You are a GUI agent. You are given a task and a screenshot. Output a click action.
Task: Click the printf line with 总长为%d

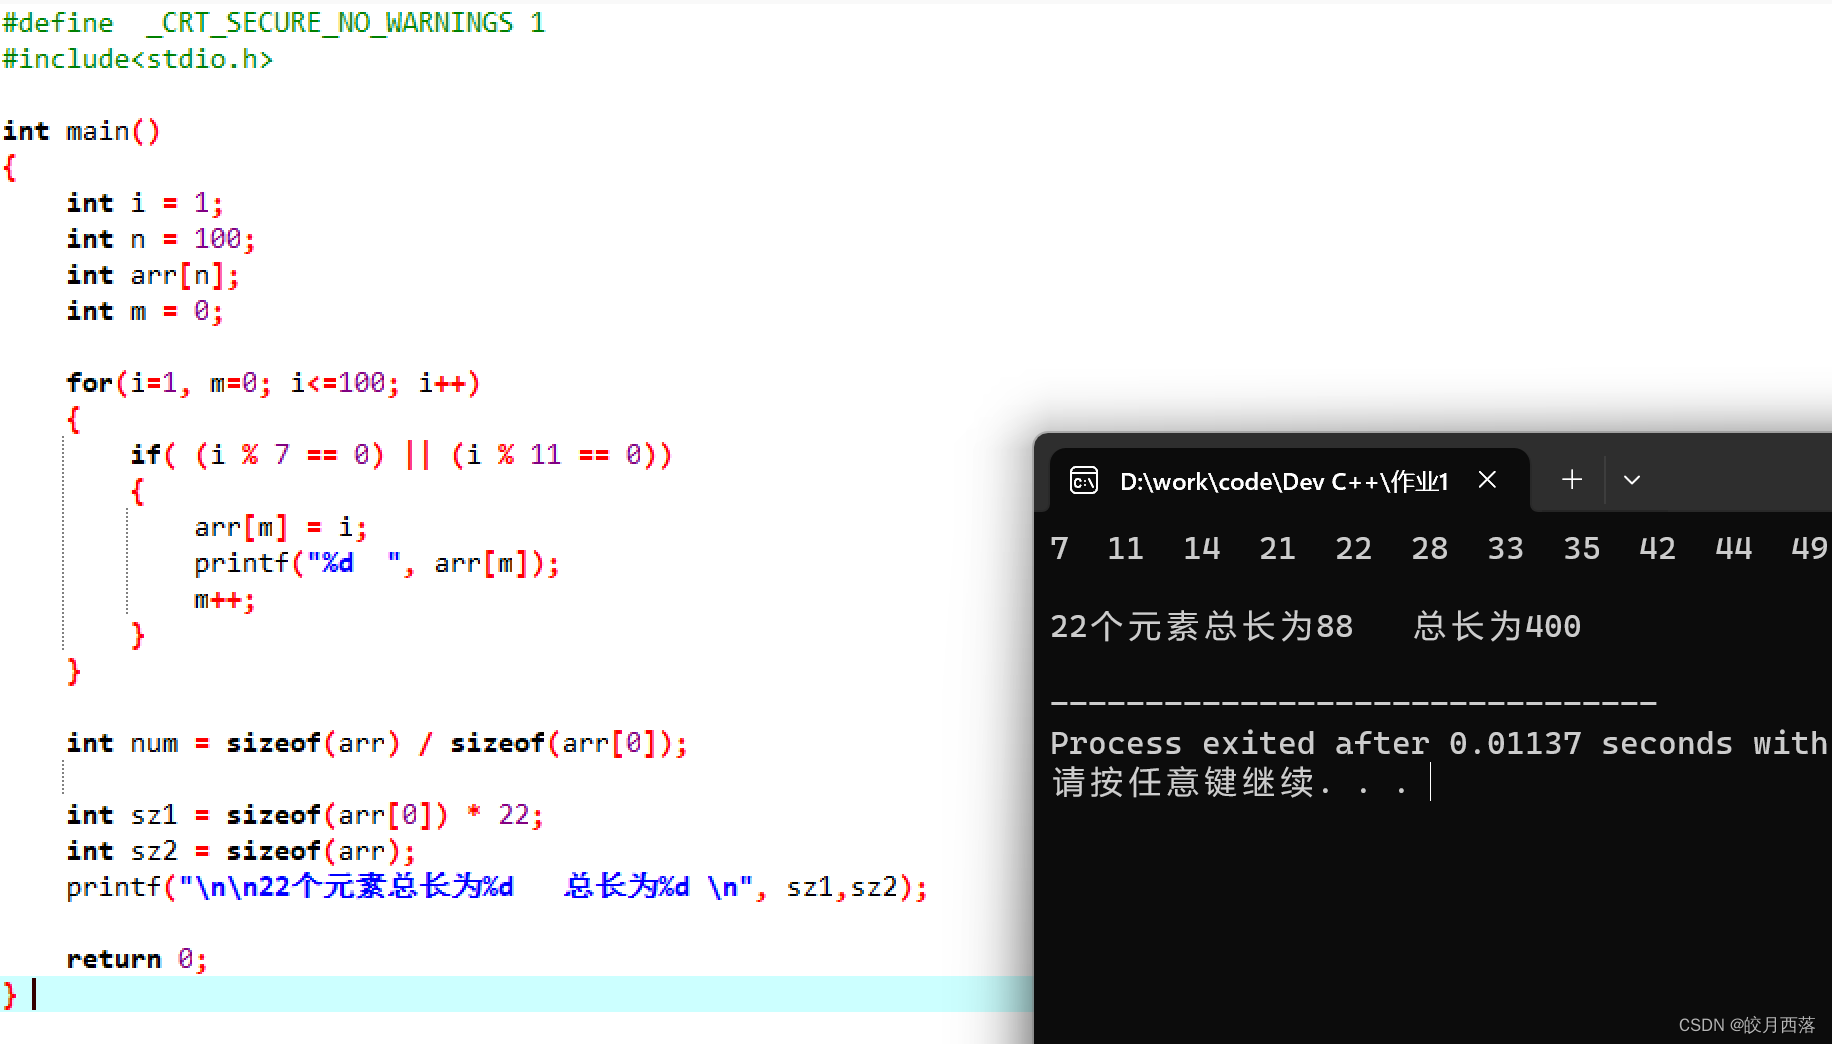497,887
